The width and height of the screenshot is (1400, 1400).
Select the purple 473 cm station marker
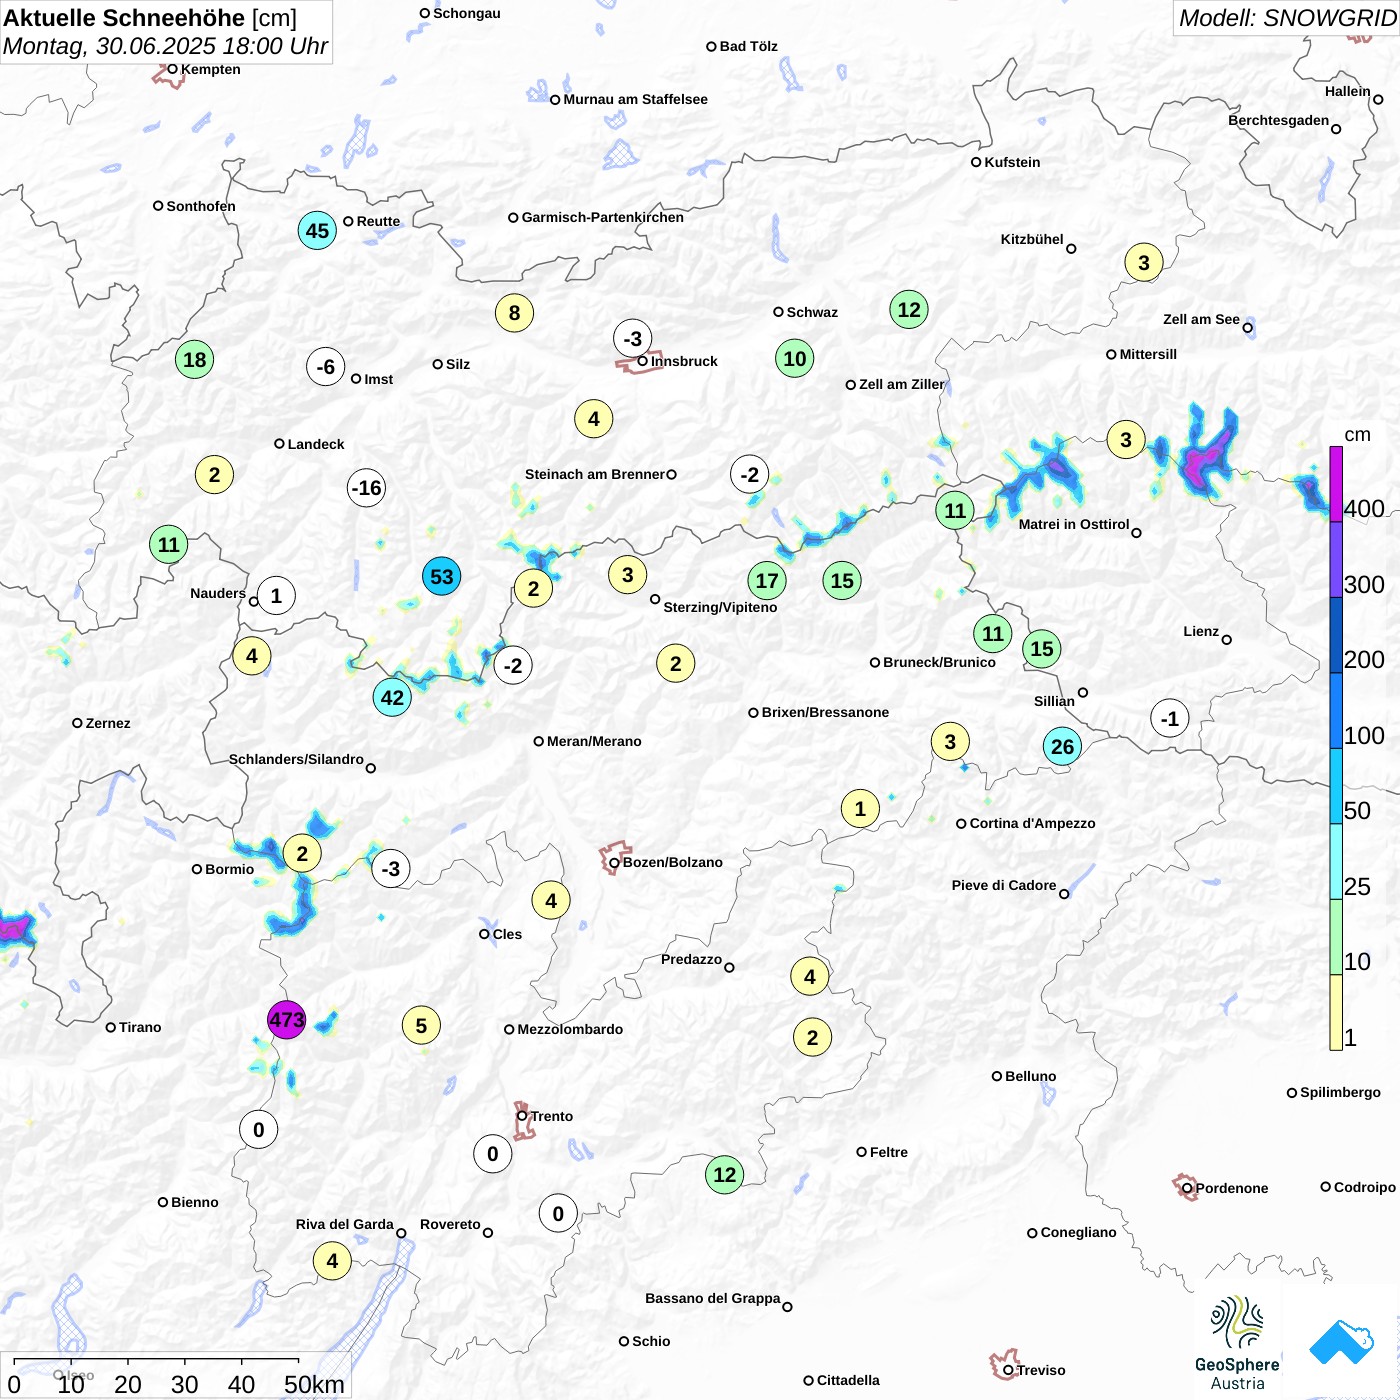pyautogui.click(x=286, y=1020)
